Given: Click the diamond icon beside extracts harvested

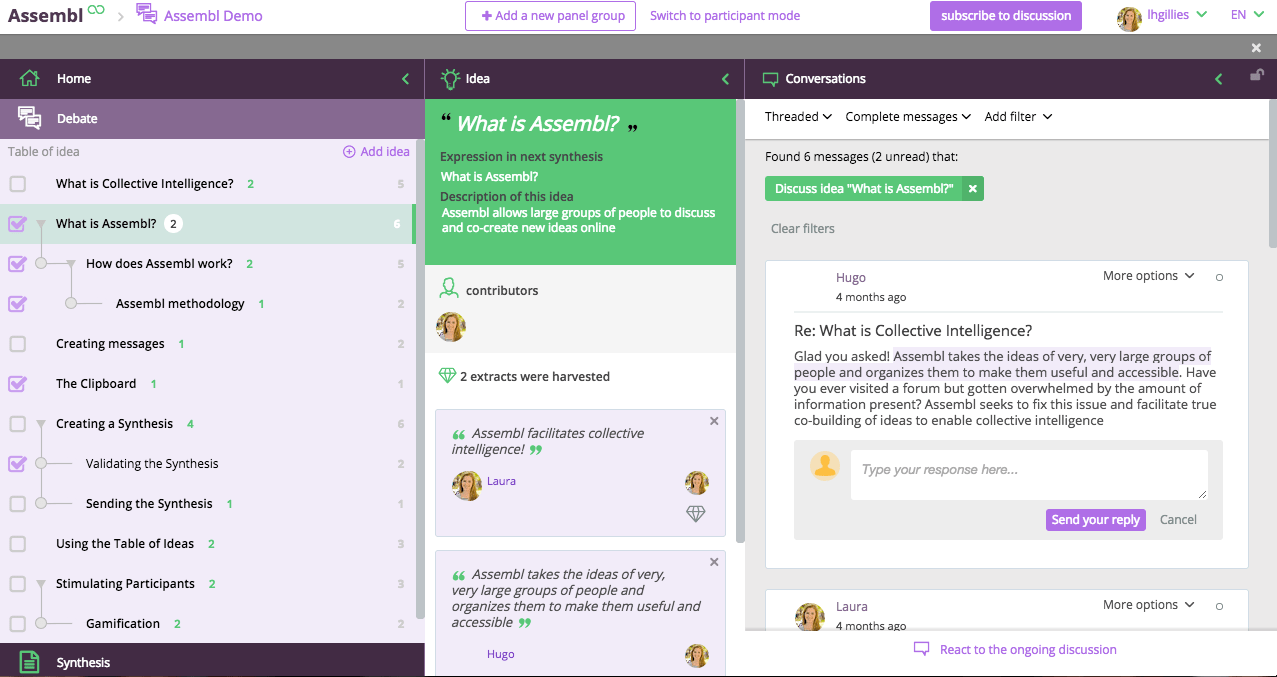Looking at the screenshot, I should click(447, 376).
